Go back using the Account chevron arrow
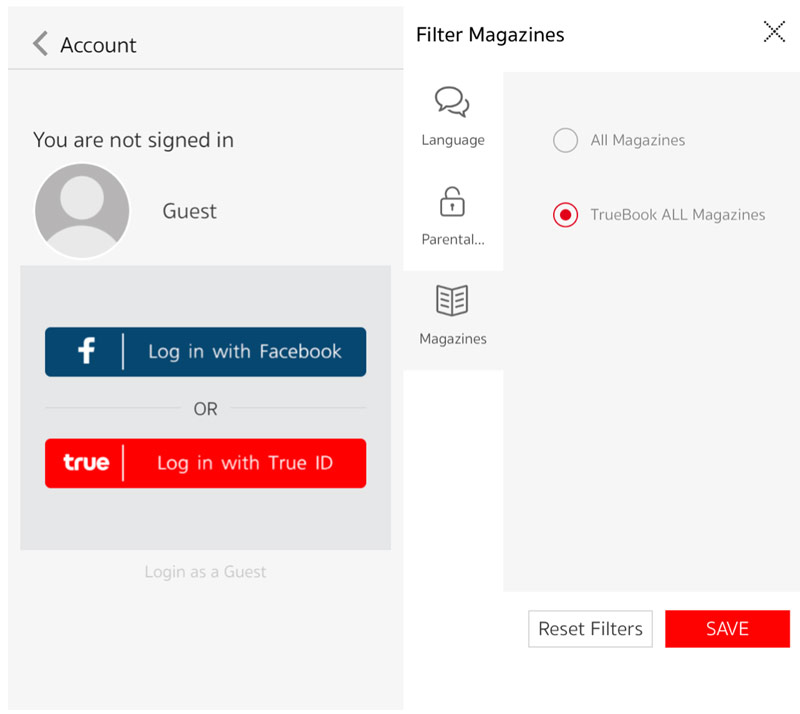800x714 pixels. (40, 44)
